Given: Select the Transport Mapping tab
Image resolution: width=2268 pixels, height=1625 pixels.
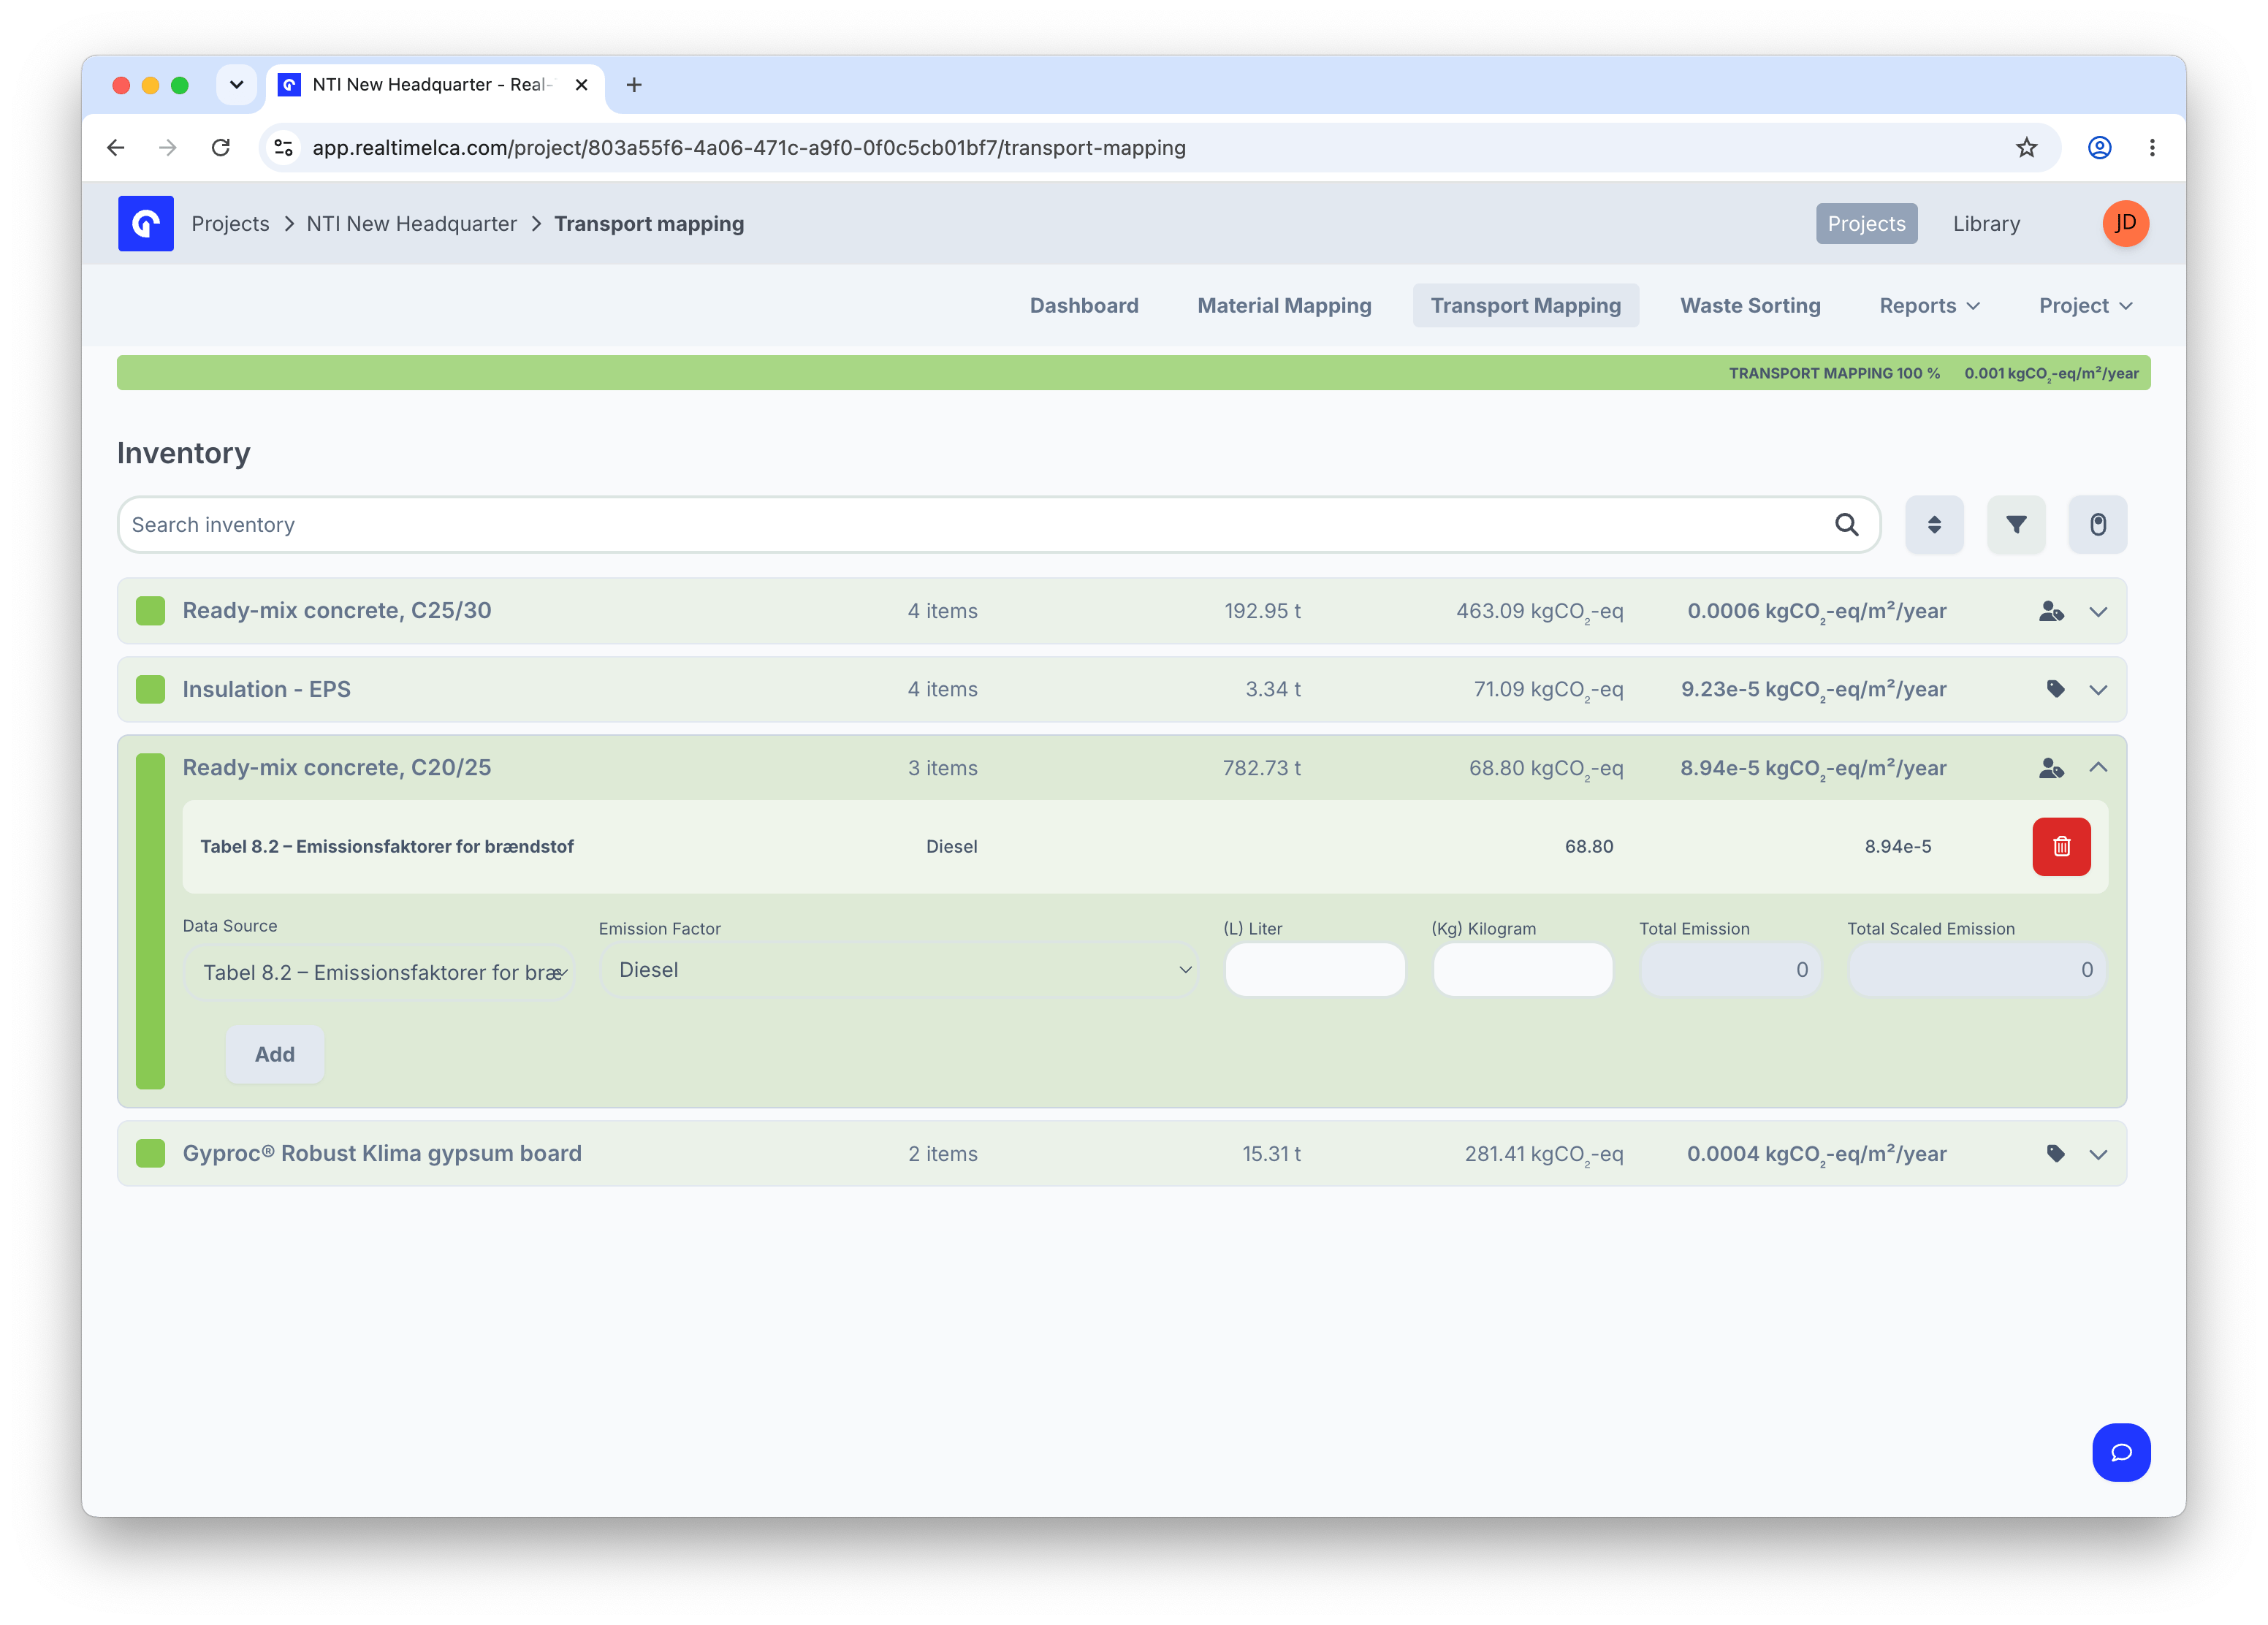Looking at the screenshot, I should pos(1525,306).
